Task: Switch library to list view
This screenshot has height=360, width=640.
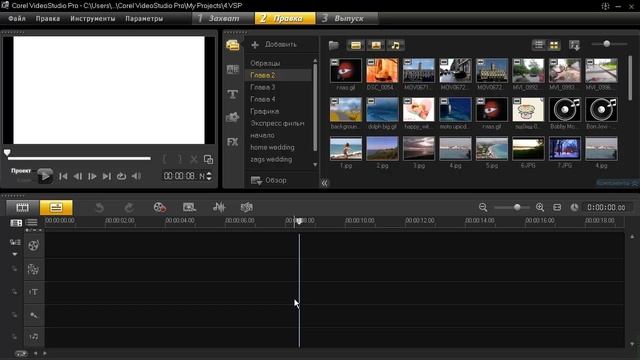Action: (x=539, y=45)
